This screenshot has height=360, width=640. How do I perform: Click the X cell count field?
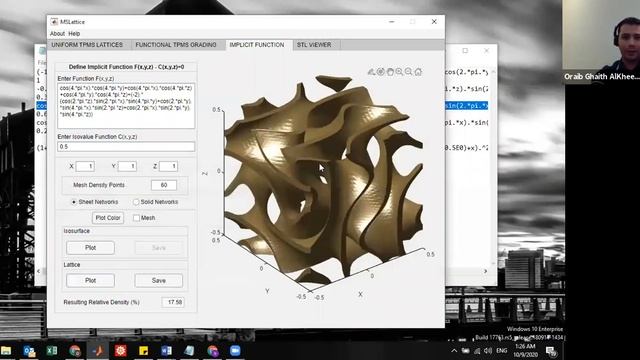85,166
